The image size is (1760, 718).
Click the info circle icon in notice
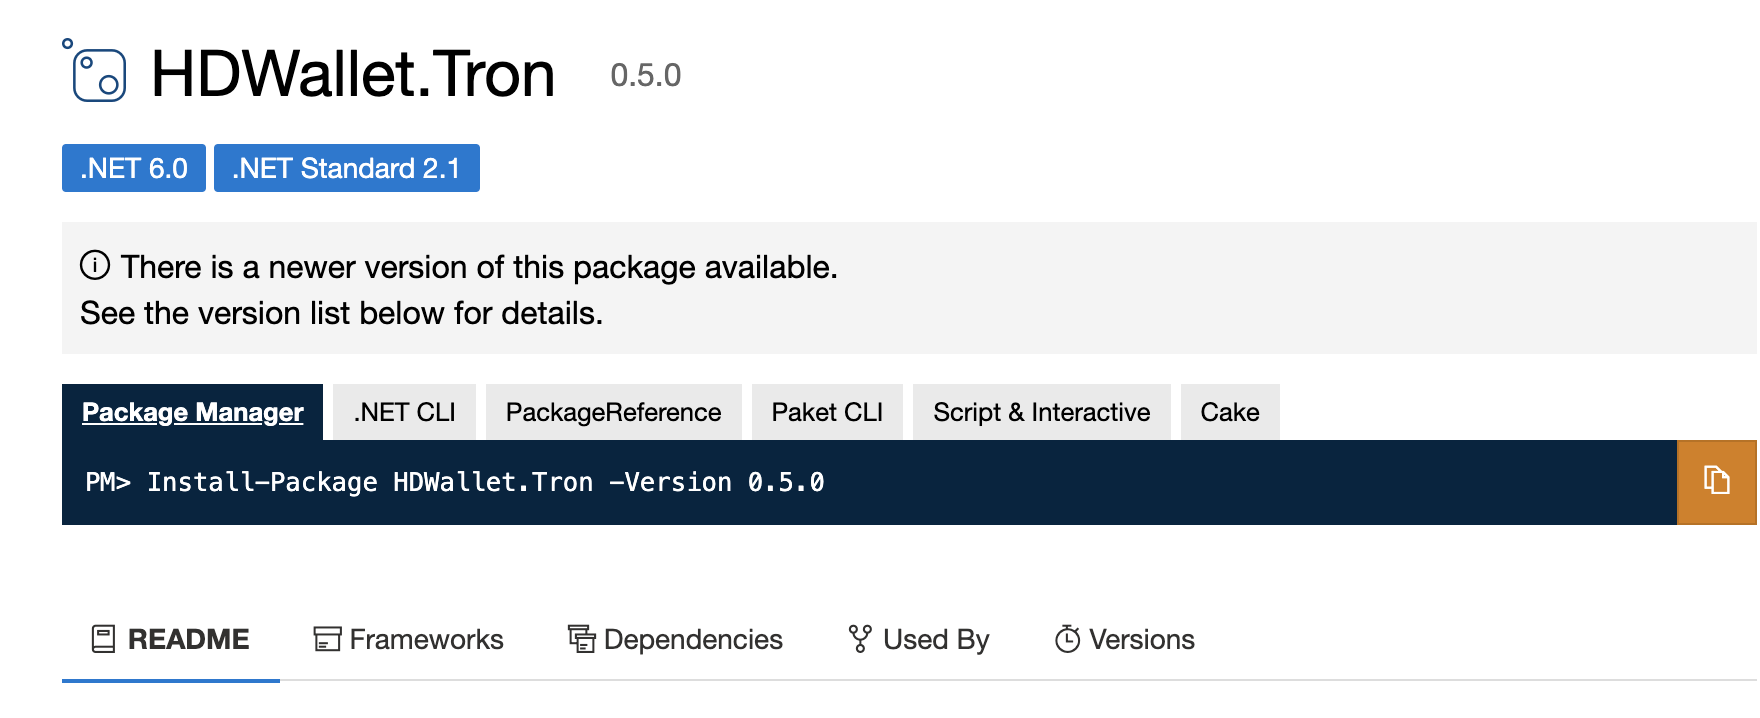click(x=95, y=266)
